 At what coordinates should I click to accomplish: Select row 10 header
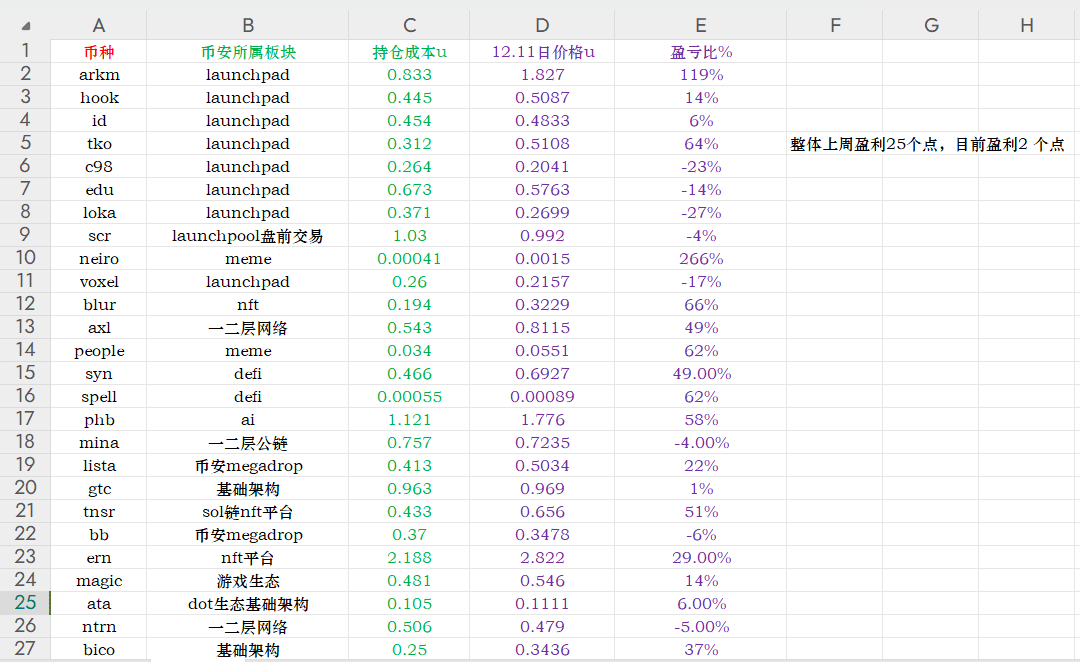point(25,258)
